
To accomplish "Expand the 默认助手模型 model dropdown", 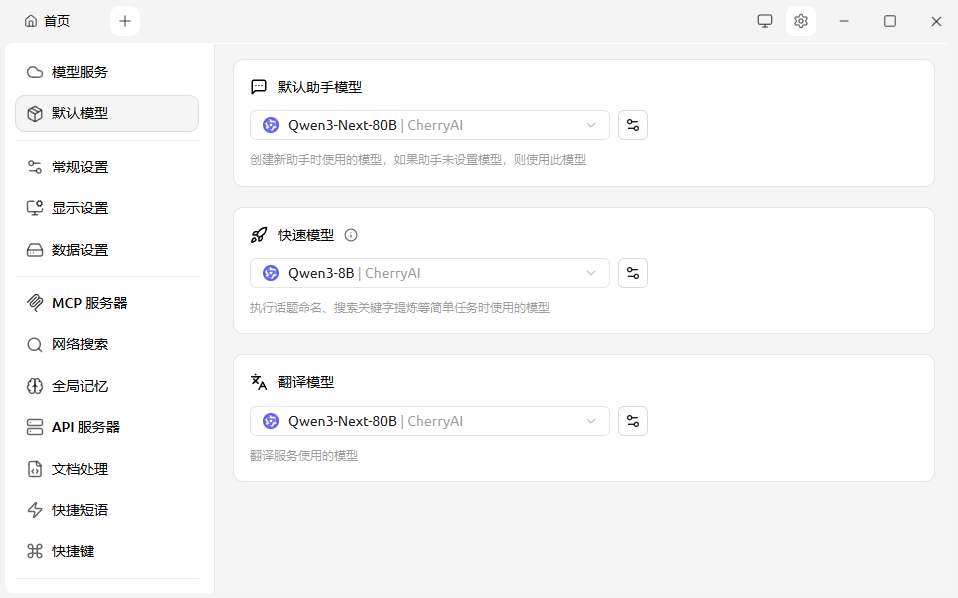I will tap(429, 125).
